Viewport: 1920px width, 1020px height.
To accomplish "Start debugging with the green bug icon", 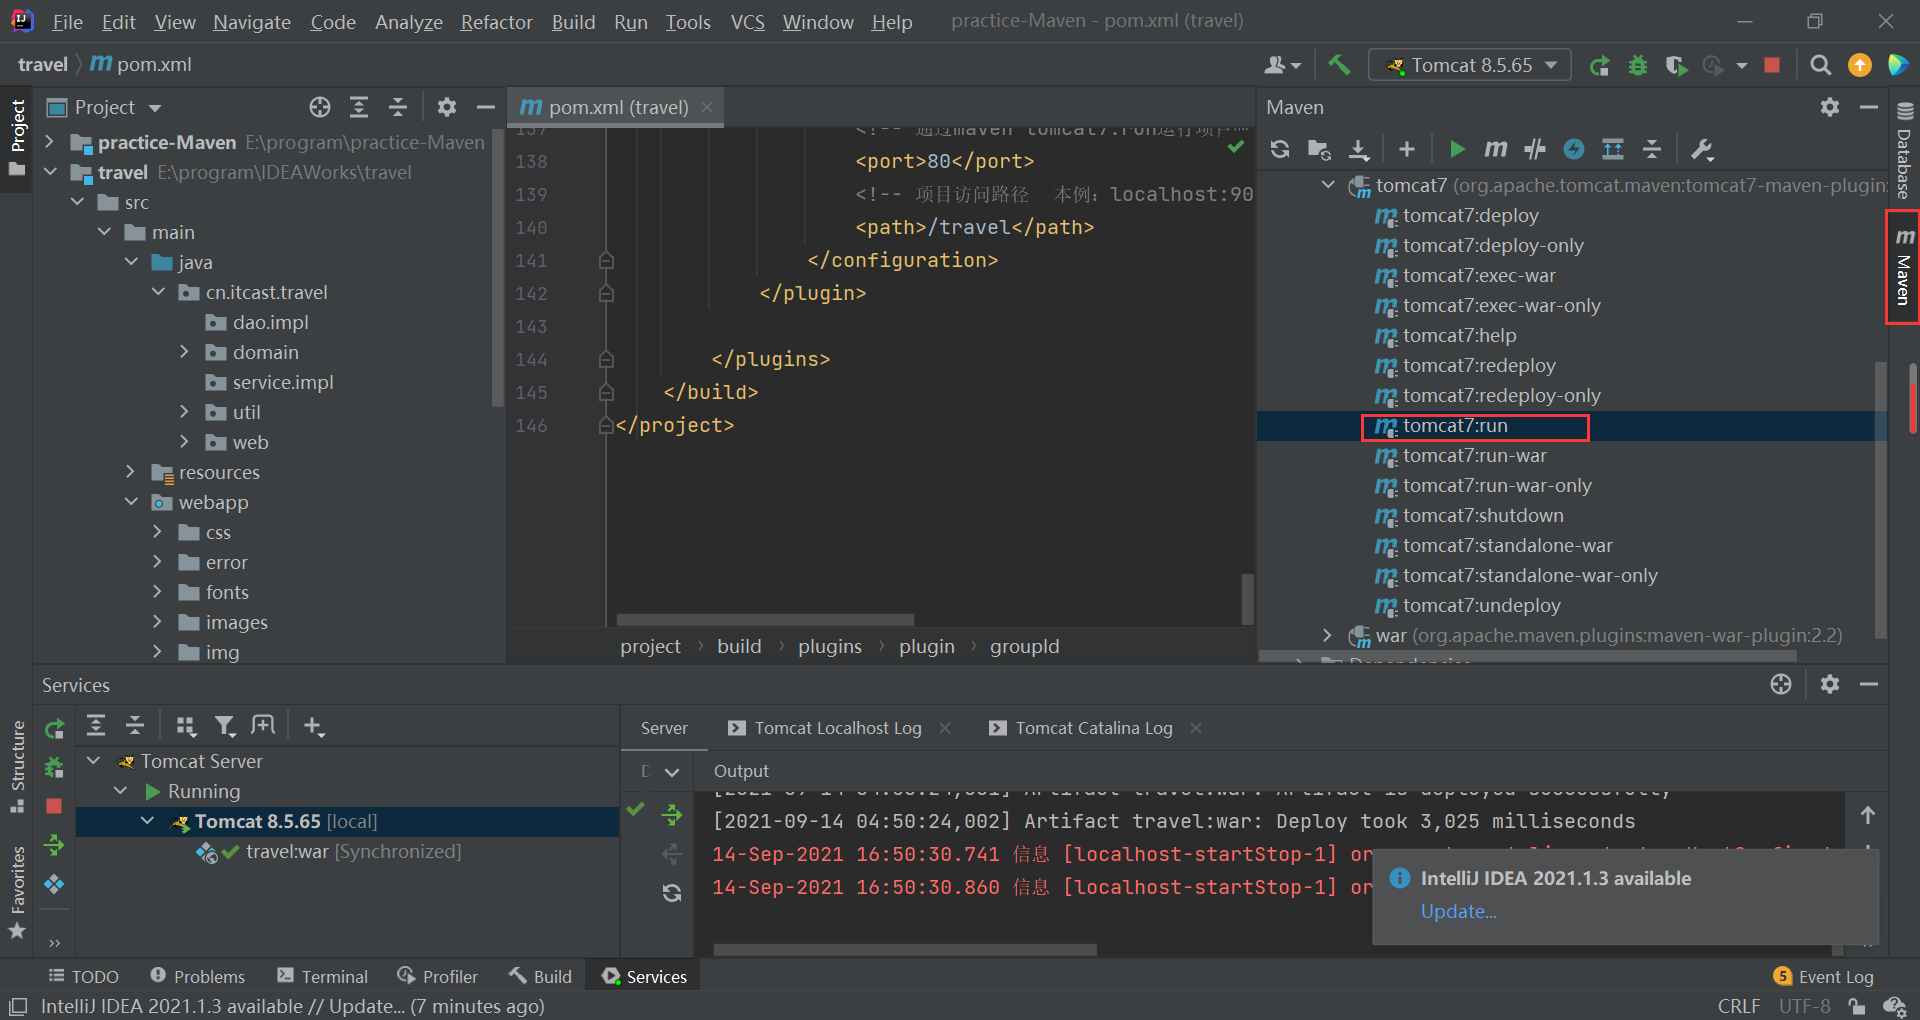I will (1638, 65).
